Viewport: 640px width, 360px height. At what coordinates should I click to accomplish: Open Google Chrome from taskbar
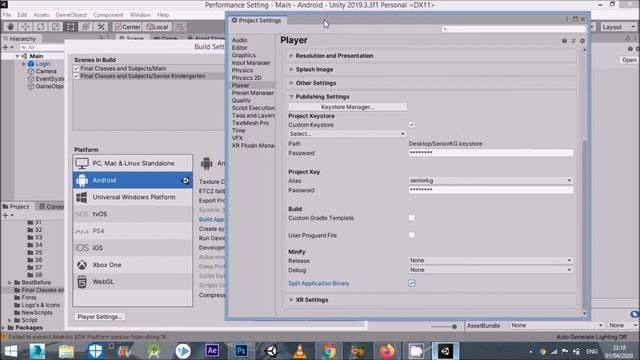(x=329, y=351)
